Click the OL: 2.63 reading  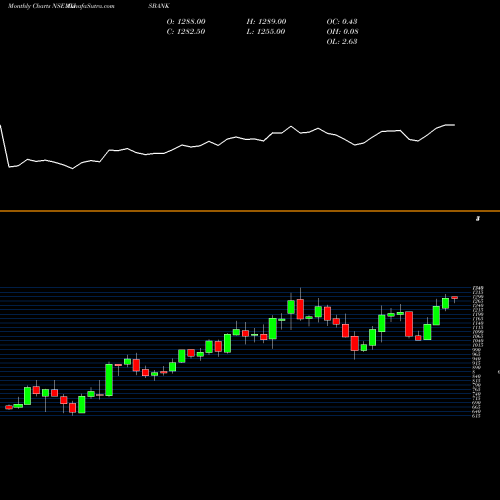point(342,42)
